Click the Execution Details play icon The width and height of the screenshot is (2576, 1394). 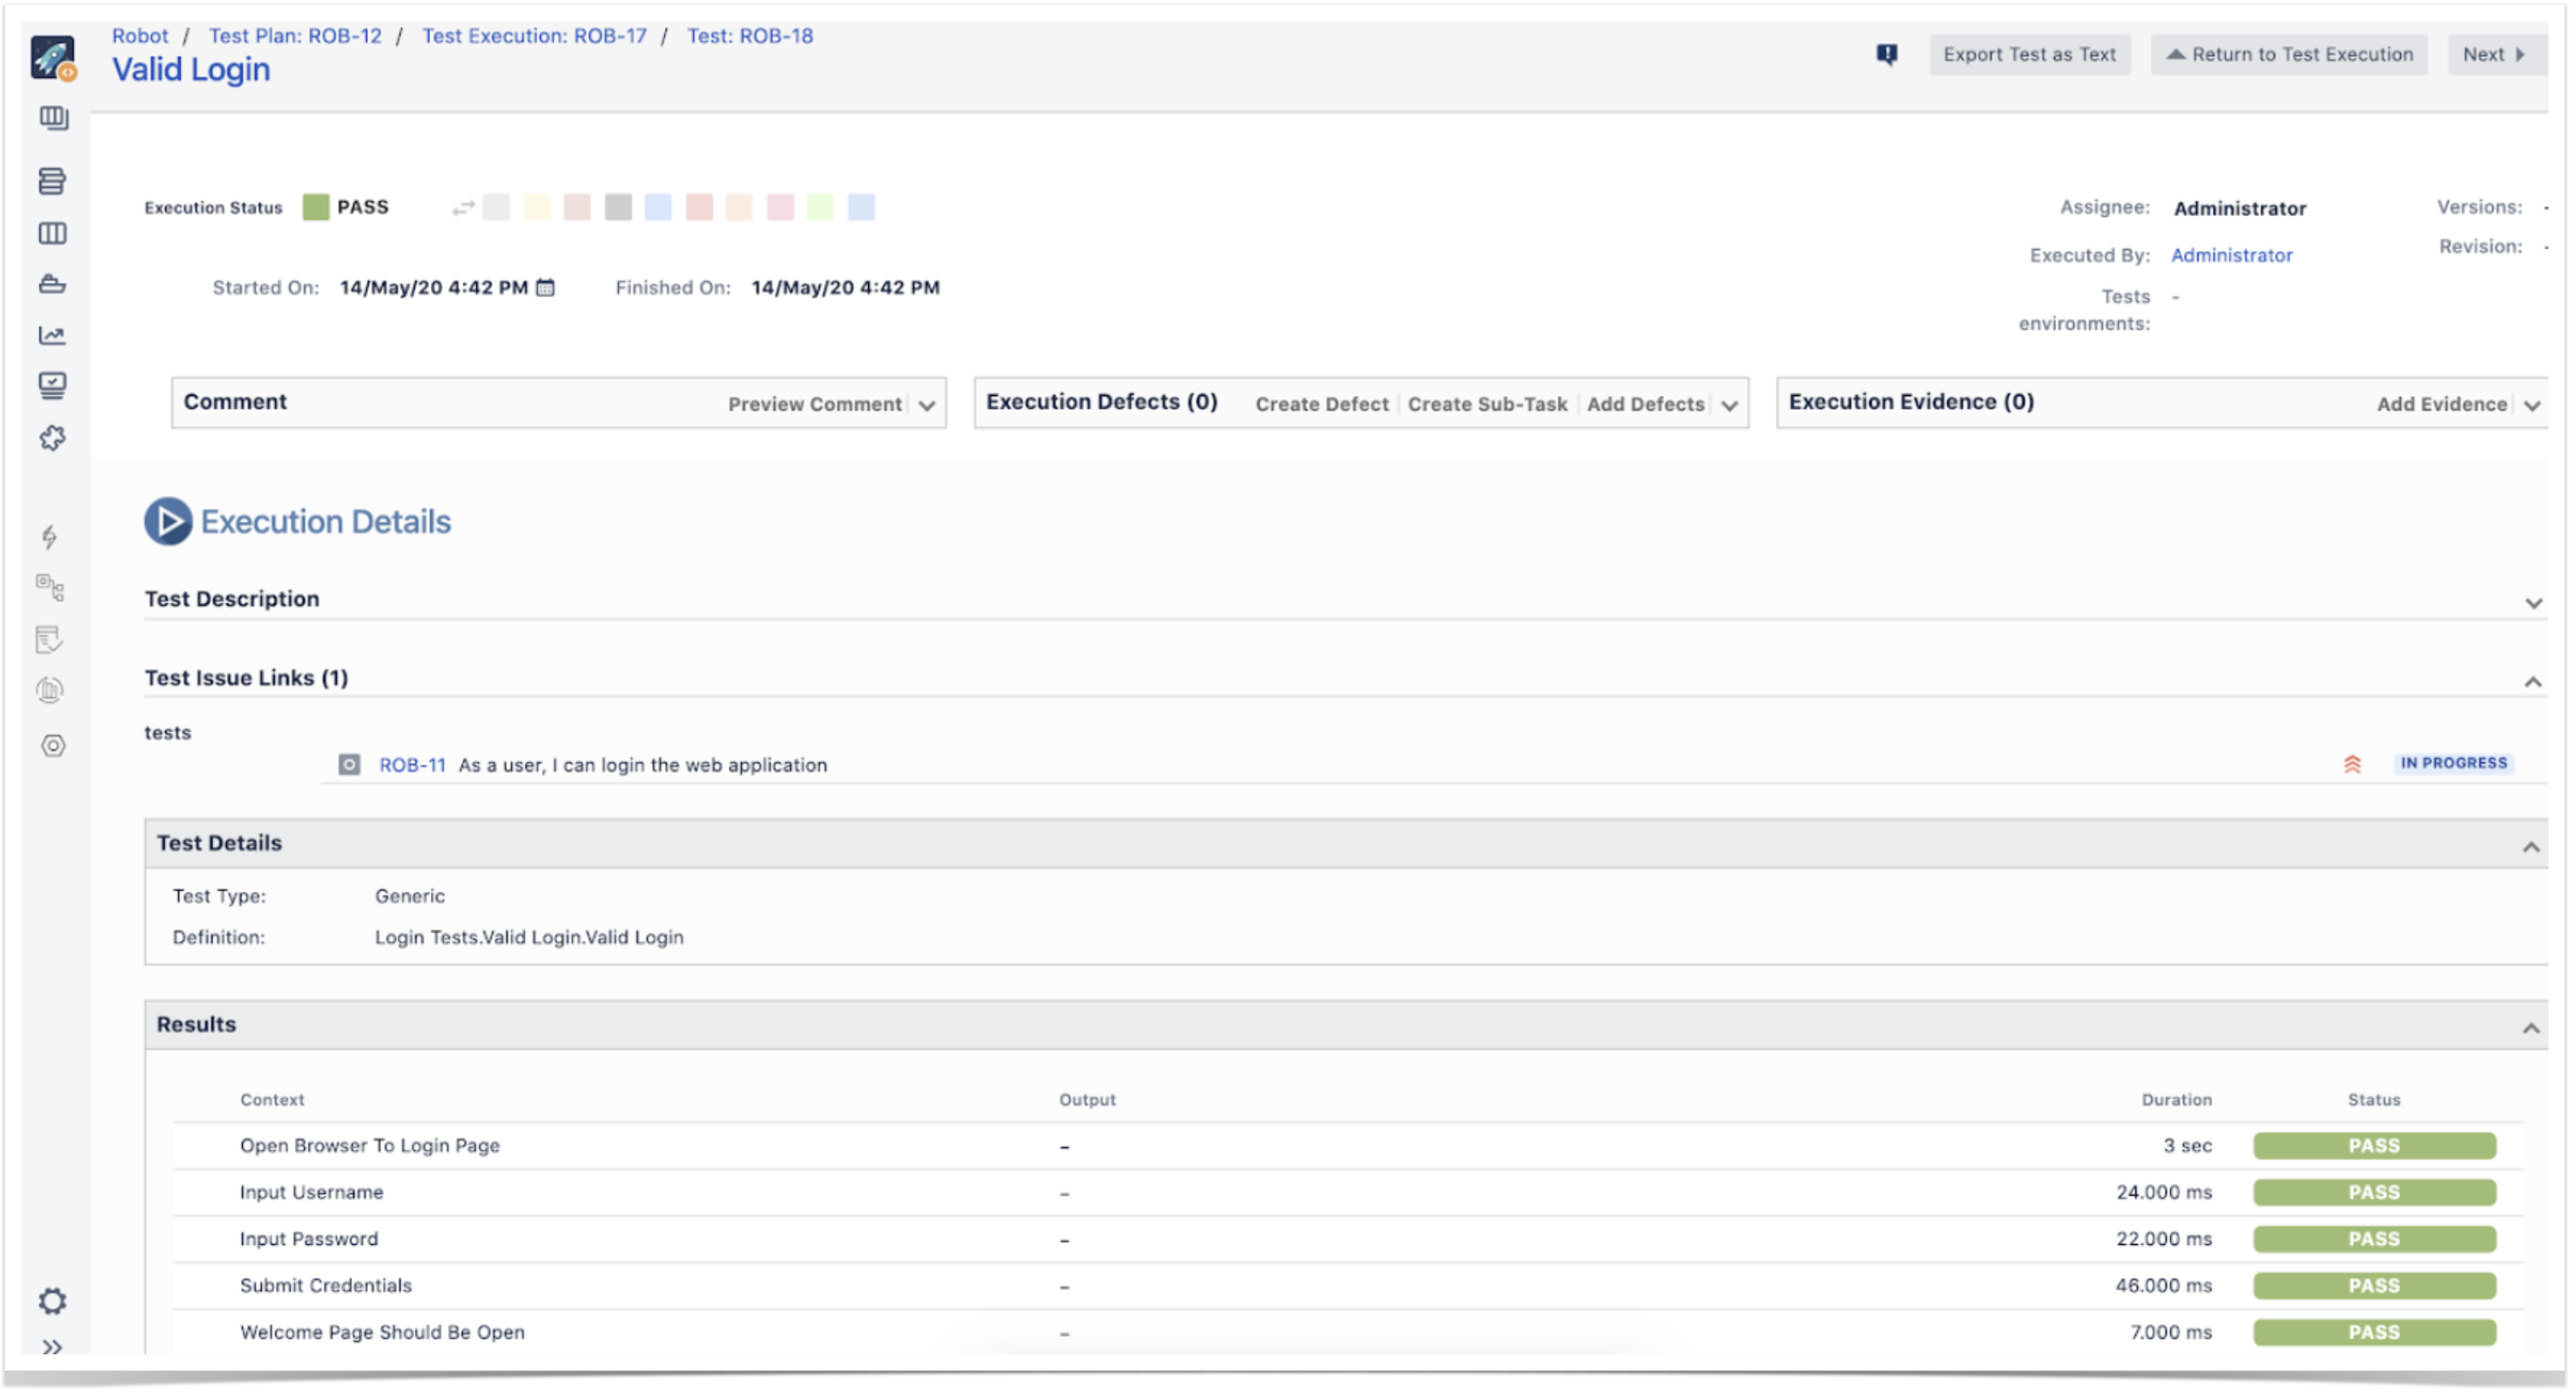pos(168,522)
